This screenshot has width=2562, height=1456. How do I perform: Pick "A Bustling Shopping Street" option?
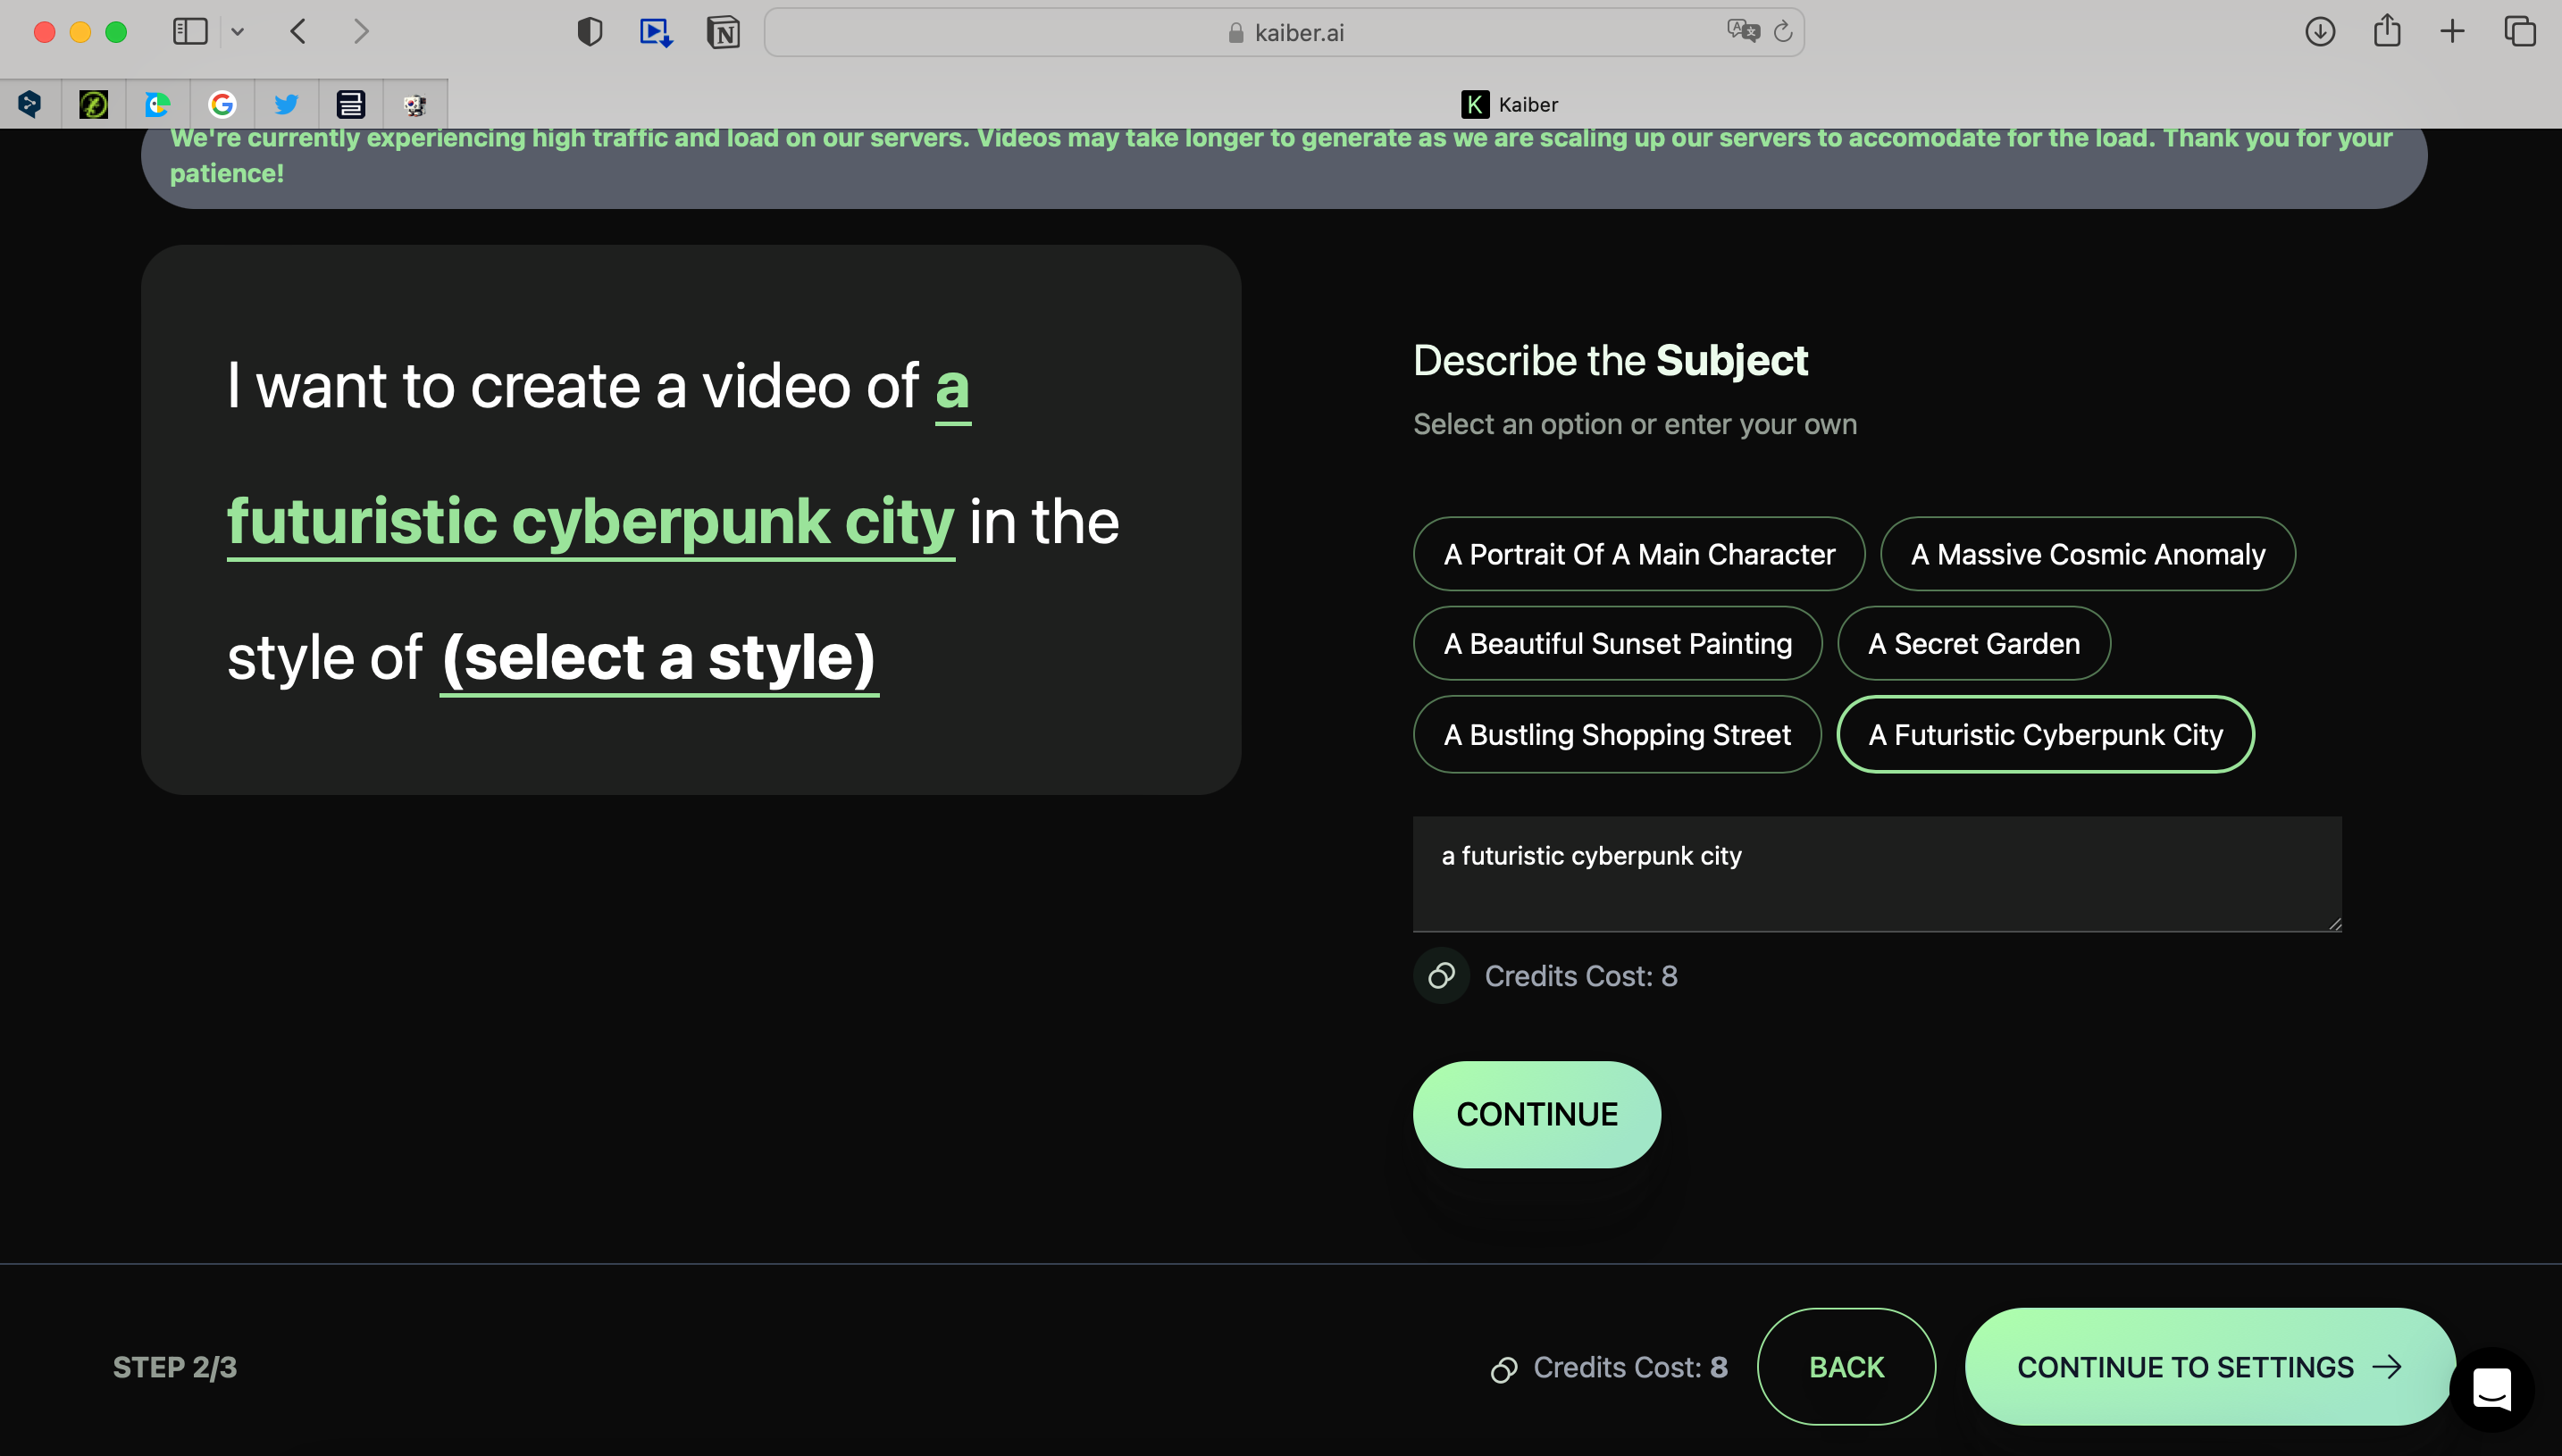pos(1616,734)
